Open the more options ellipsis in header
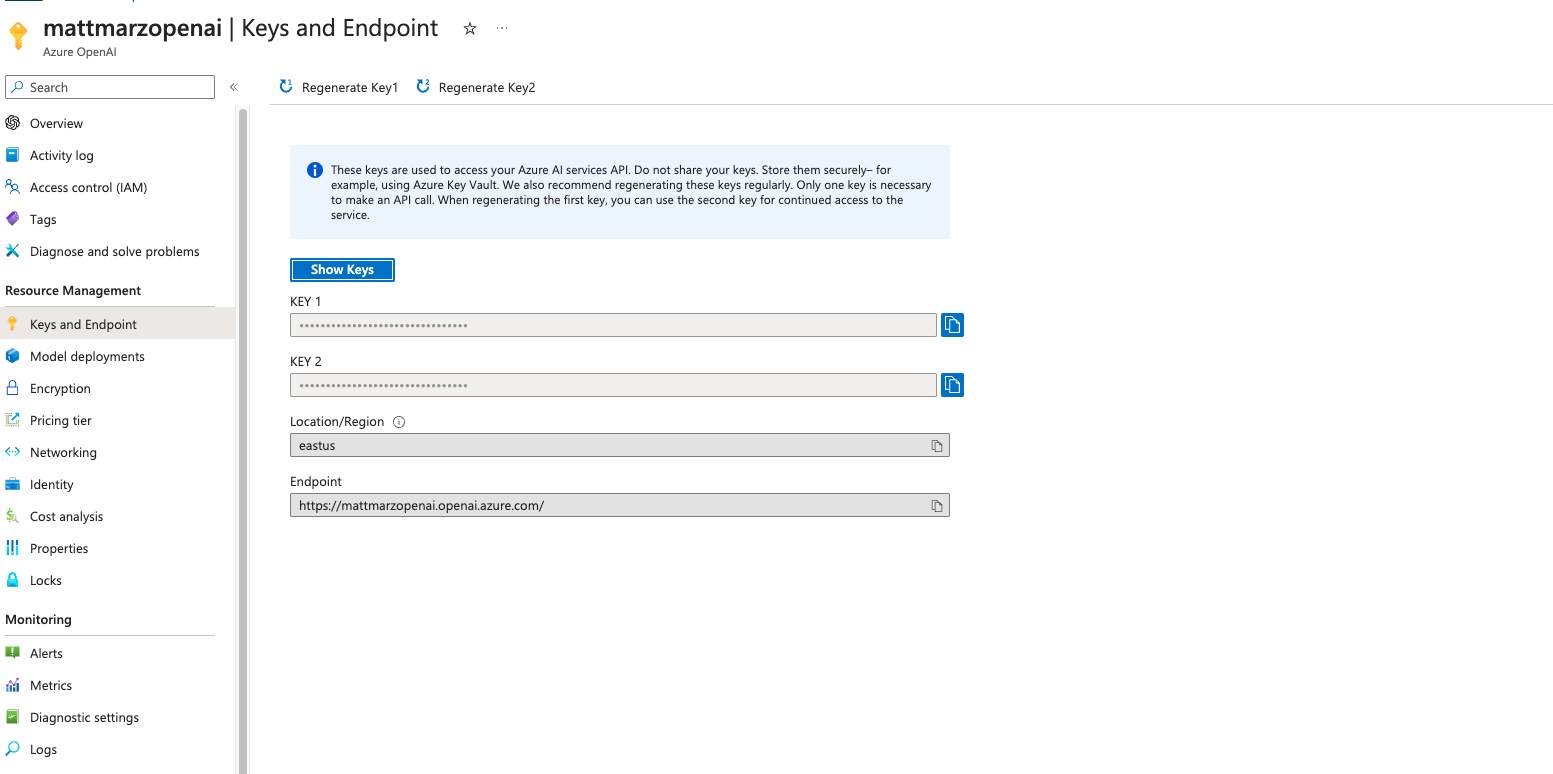This screenshot has width=1553, height=774. (x=502, y=29)
